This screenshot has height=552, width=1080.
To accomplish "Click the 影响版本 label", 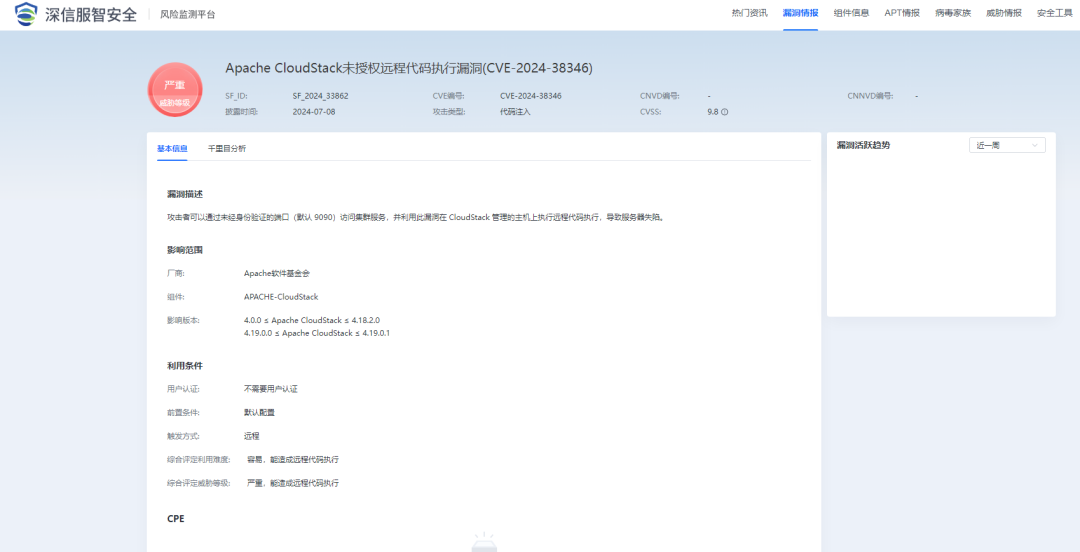I will click(x=183, y=320).
